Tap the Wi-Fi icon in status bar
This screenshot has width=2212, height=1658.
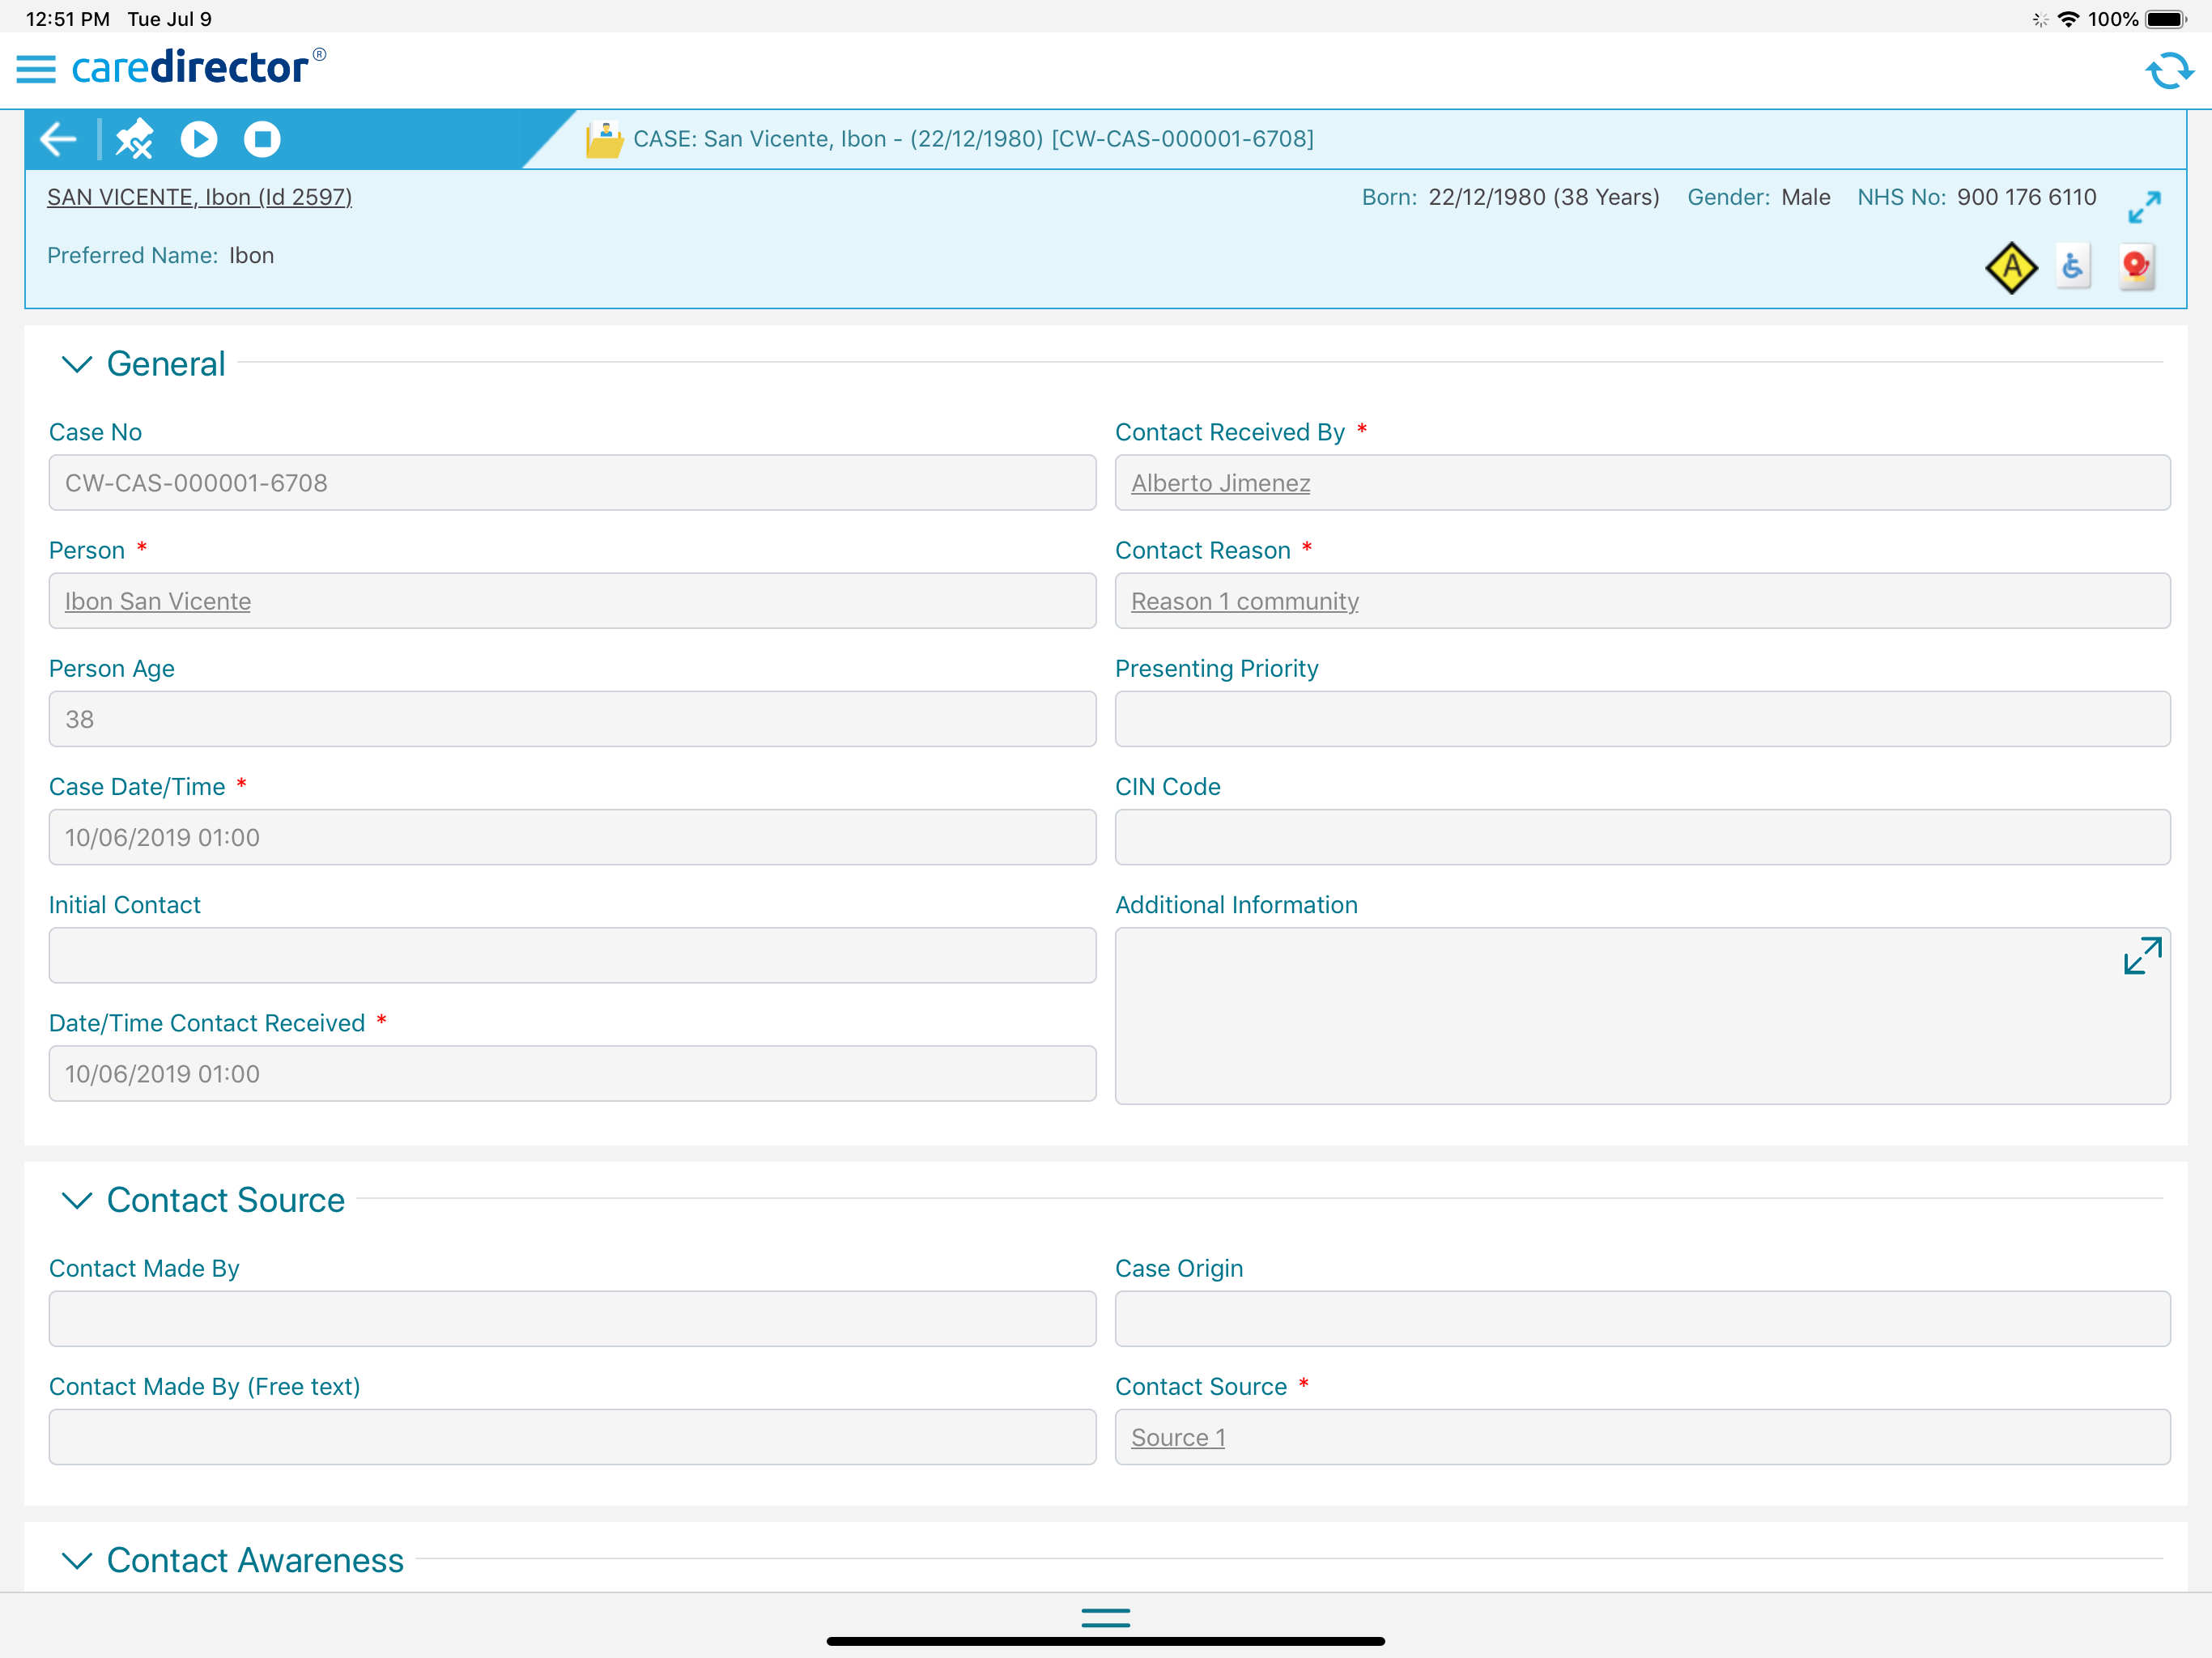pyautogui.click(x=2068, y=19)
